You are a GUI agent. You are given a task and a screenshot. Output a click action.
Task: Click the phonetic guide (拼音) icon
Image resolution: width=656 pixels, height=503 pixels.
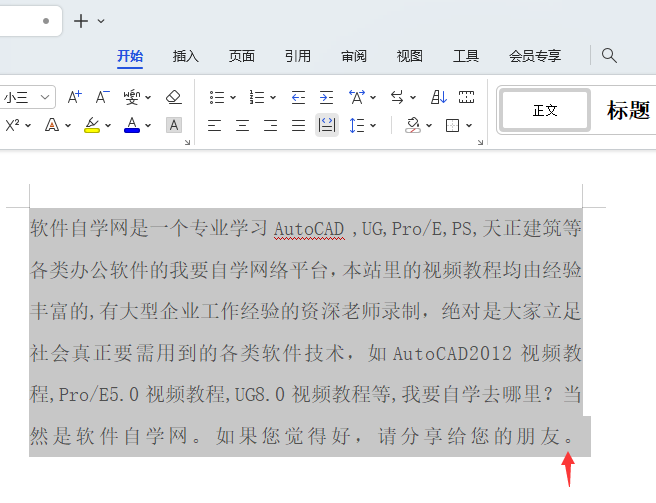click(x=132, y=97)
